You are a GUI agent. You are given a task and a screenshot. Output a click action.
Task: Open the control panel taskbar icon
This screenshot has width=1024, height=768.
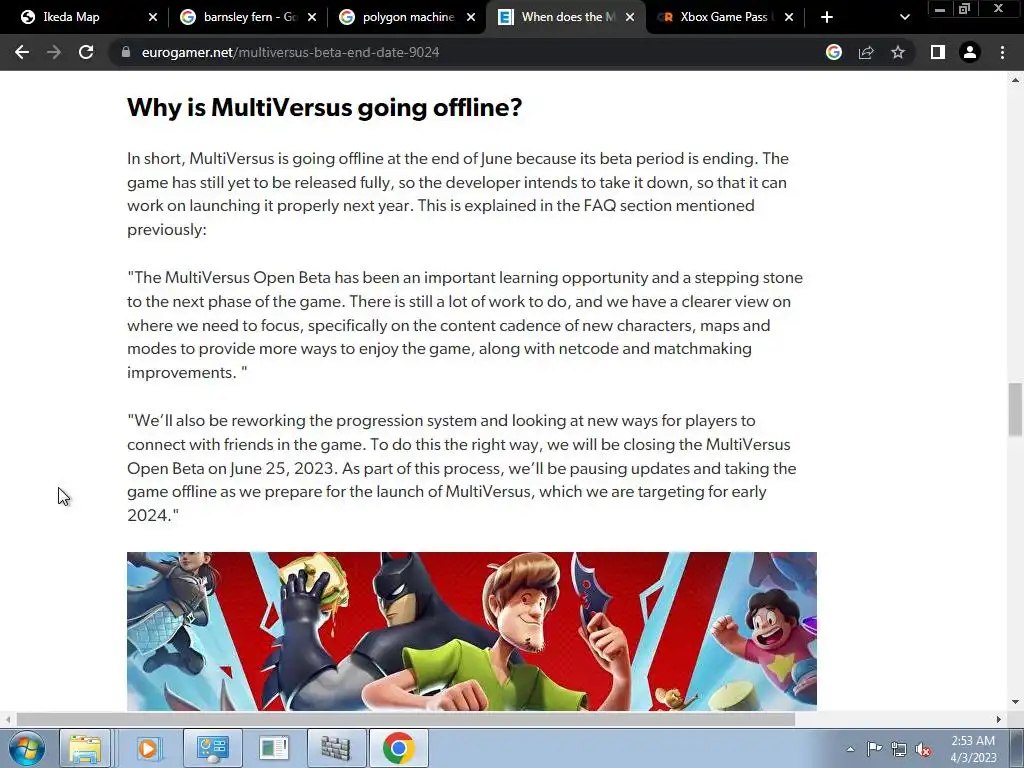click(x=213, y=748)
